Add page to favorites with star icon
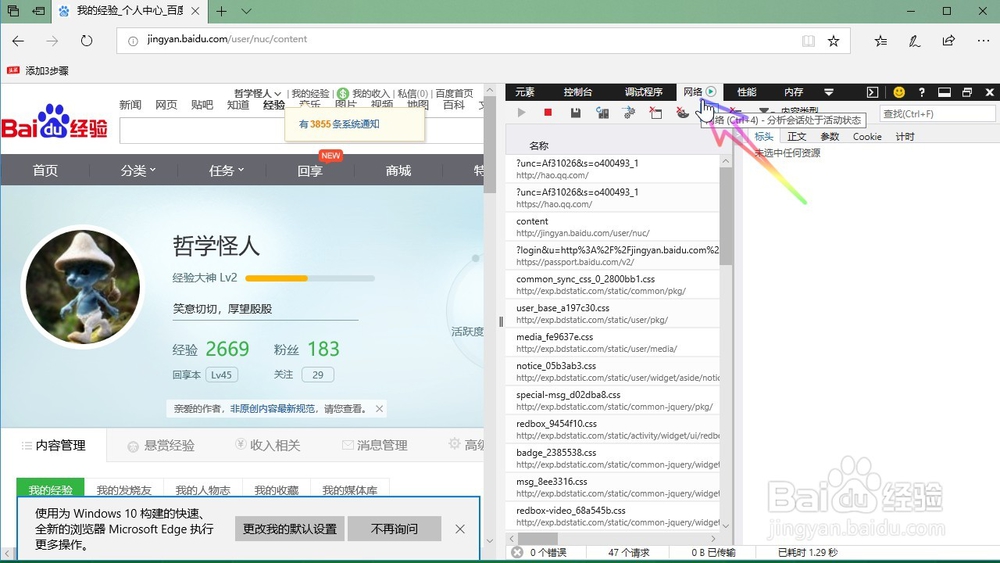The height and width of the screenshot is (563, 1000). 834,41
